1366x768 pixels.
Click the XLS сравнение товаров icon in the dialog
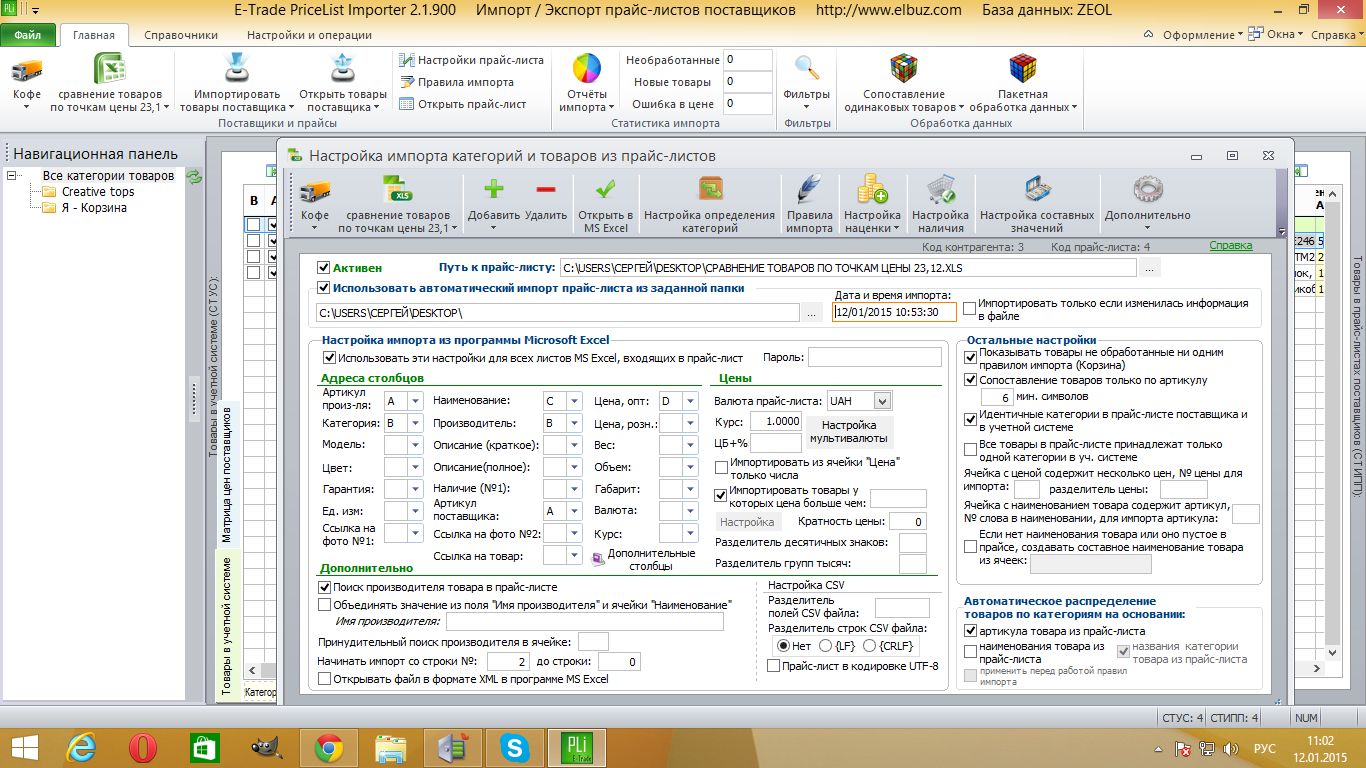398,189
